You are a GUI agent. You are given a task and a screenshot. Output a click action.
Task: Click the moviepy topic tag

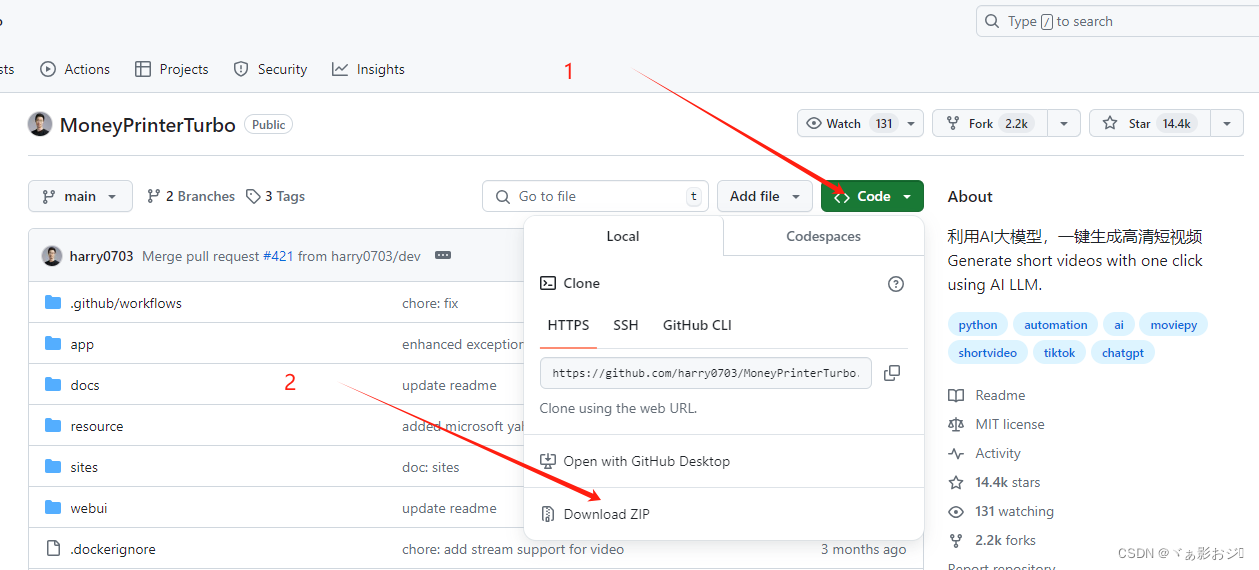tap(1174, 324)
